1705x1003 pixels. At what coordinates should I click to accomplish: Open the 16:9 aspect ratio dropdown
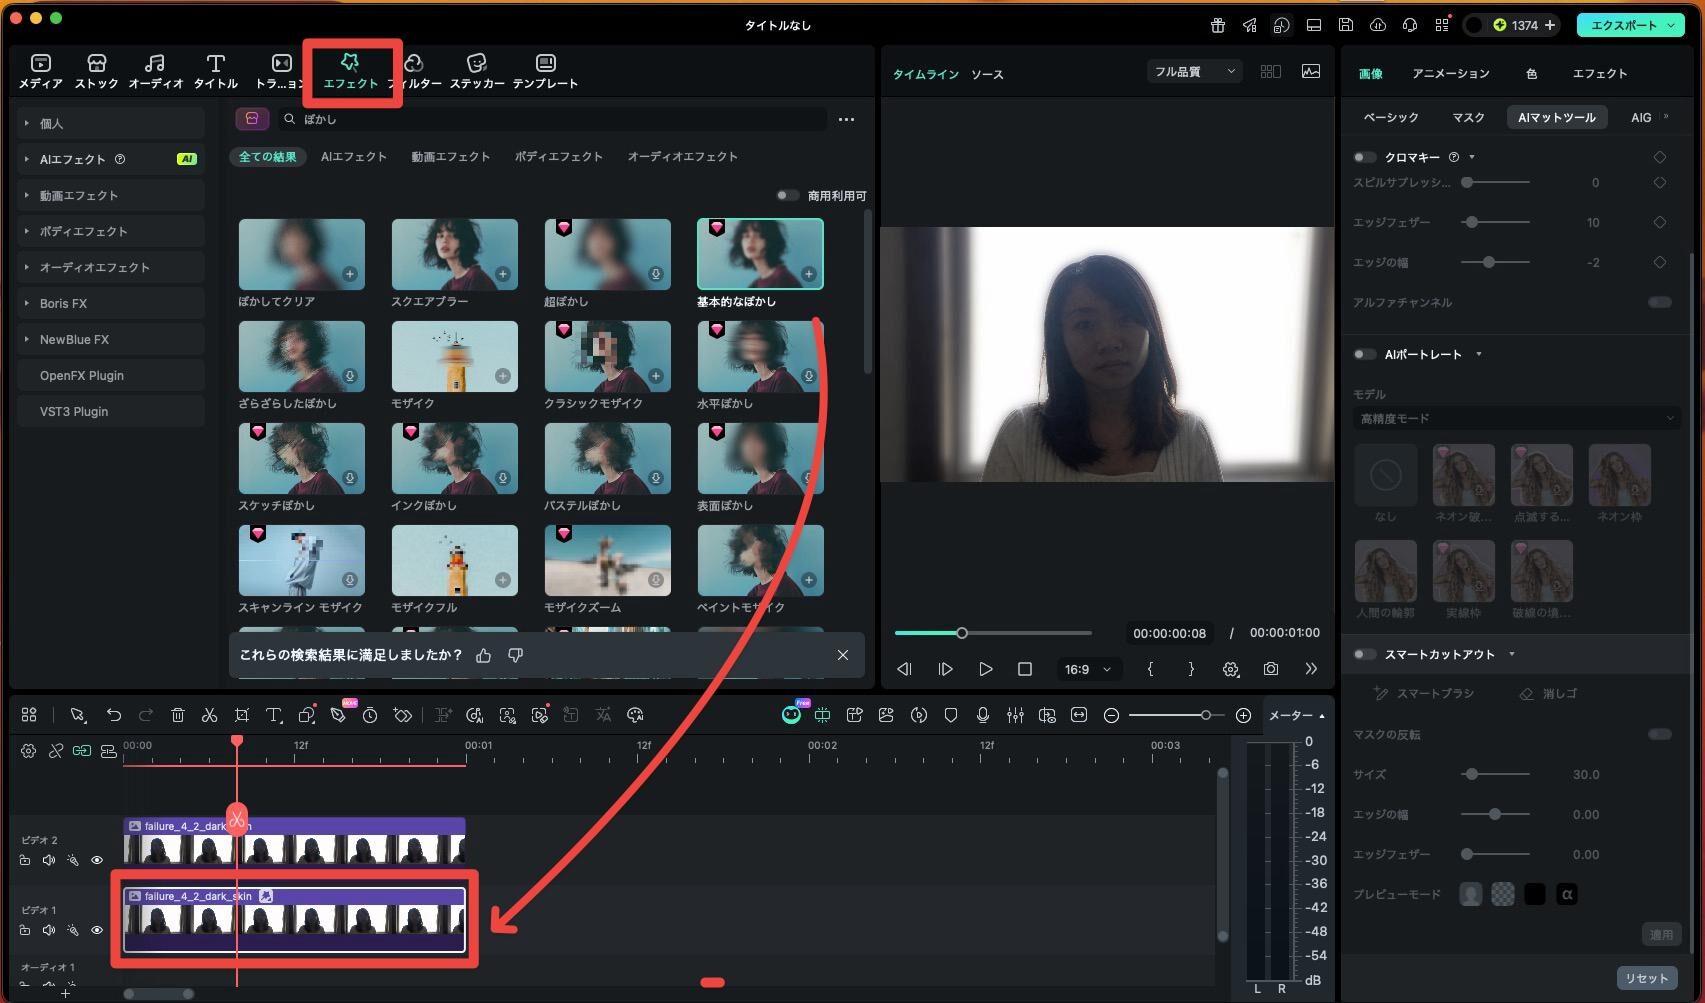(x=1087, y=669)
